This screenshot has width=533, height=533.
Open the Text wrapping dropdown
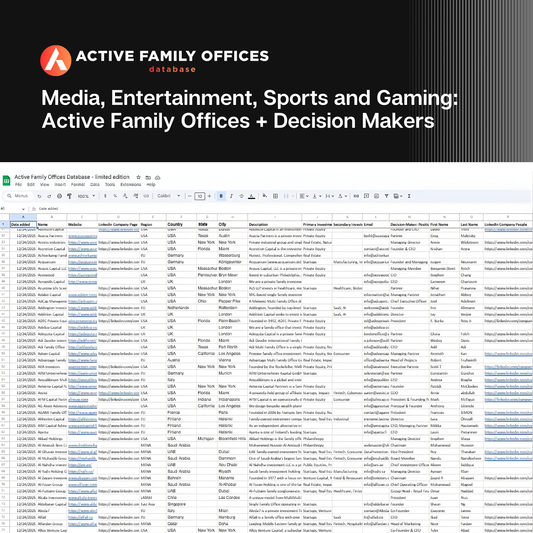[x=330, y=196]
